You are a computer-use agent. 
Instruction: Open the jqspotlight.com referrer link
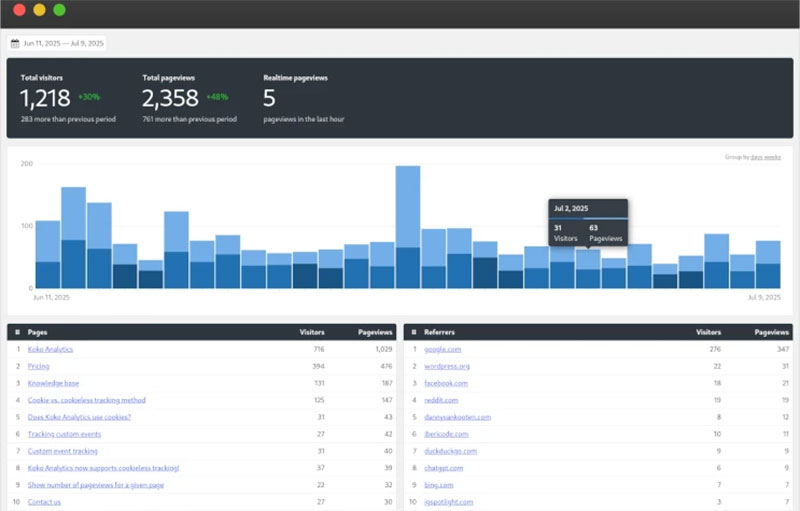[448, 502]
